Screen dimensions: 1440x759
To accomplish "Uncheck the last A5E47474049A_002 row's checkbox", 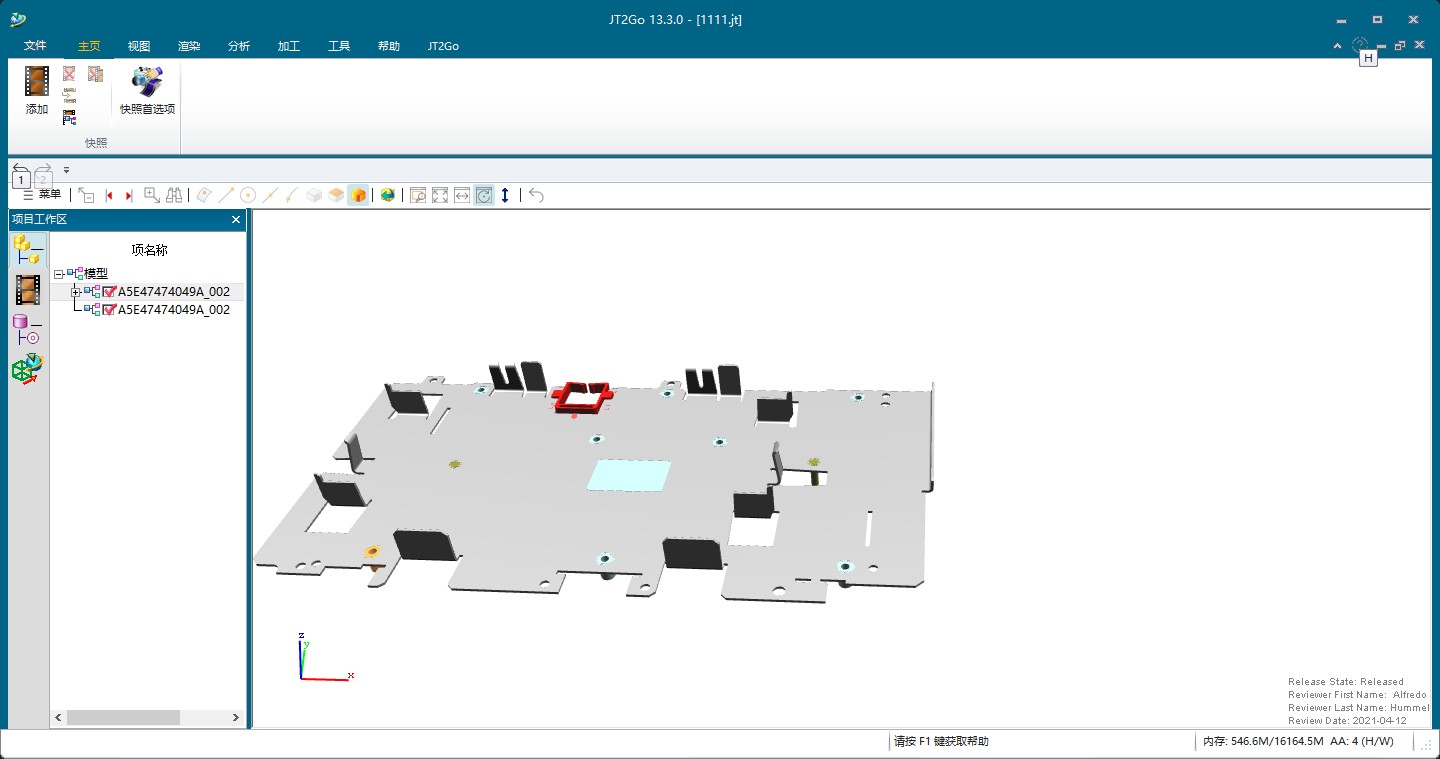I will pyautogui.click(x=110, y=310).
